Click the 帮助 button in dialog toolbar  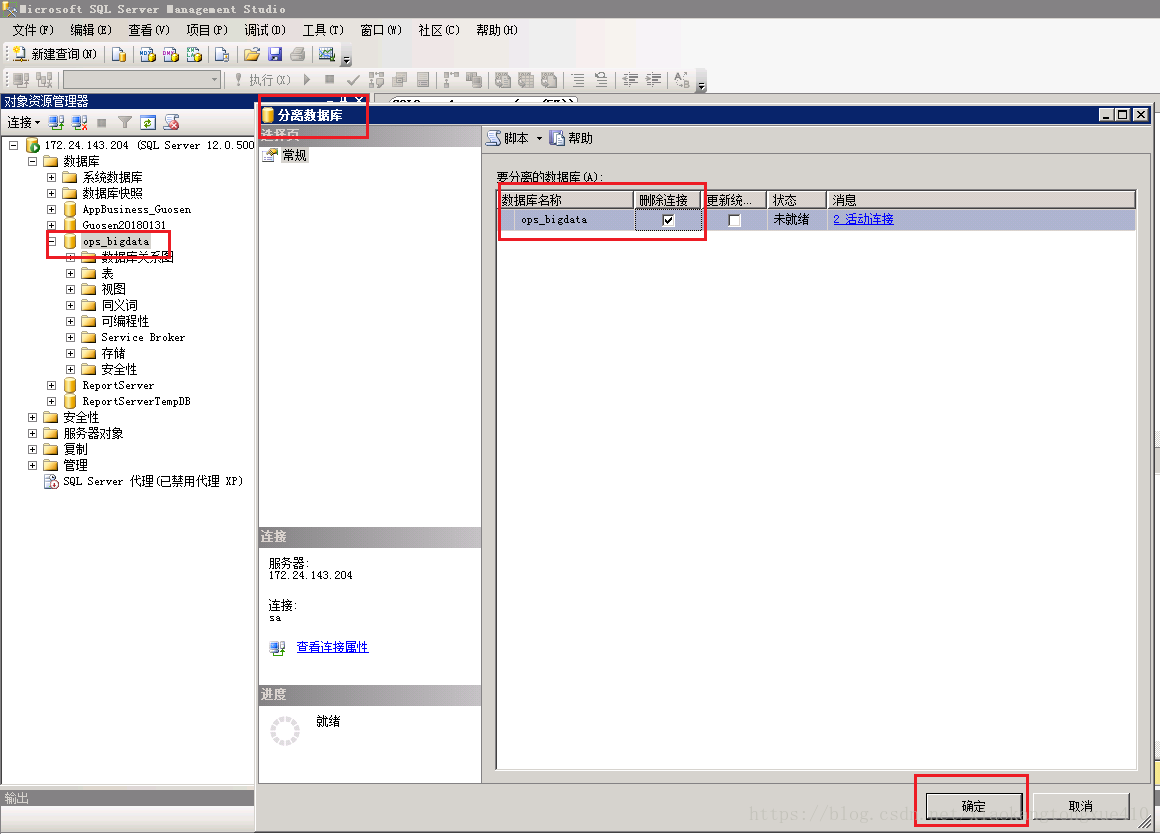click(x=571, y=138)
